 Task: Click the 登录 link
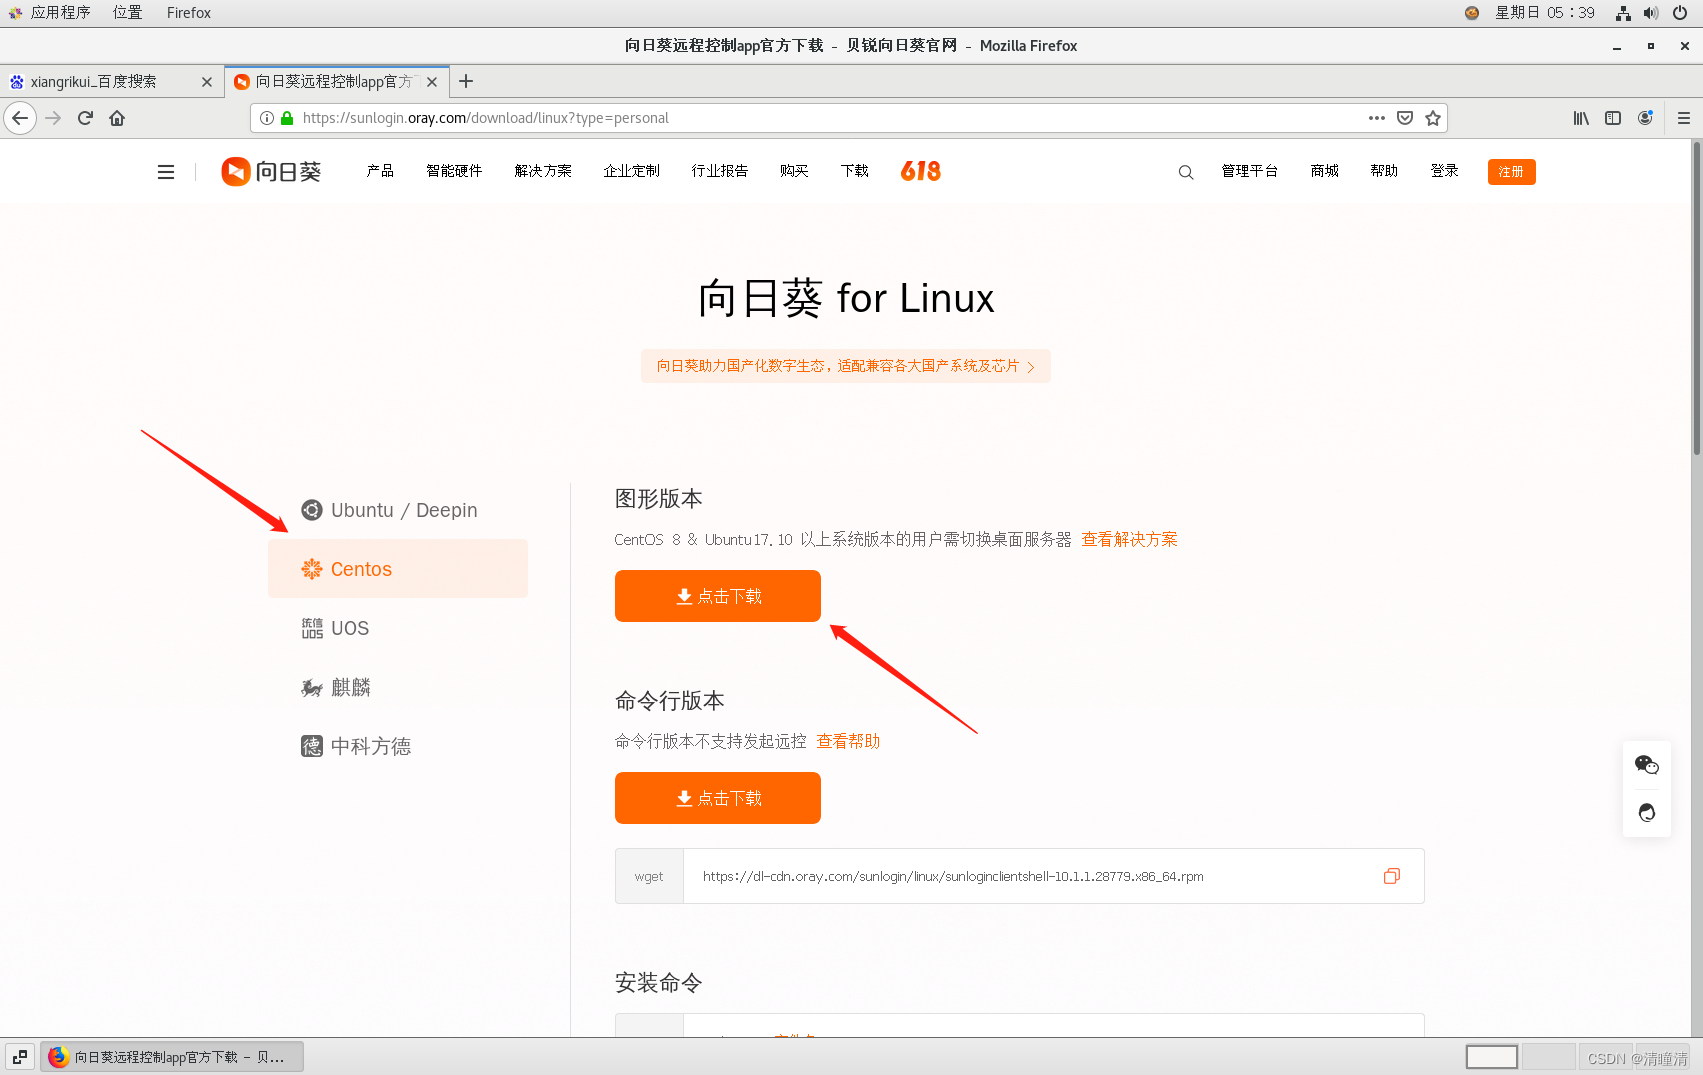(1444, 171)
